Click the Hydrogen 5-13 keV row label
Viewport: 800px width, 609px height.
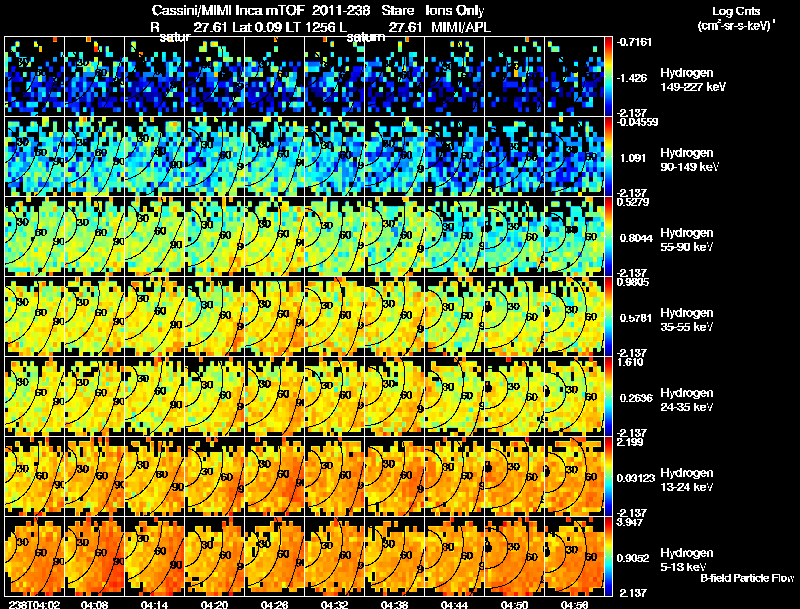coord(686,560)
